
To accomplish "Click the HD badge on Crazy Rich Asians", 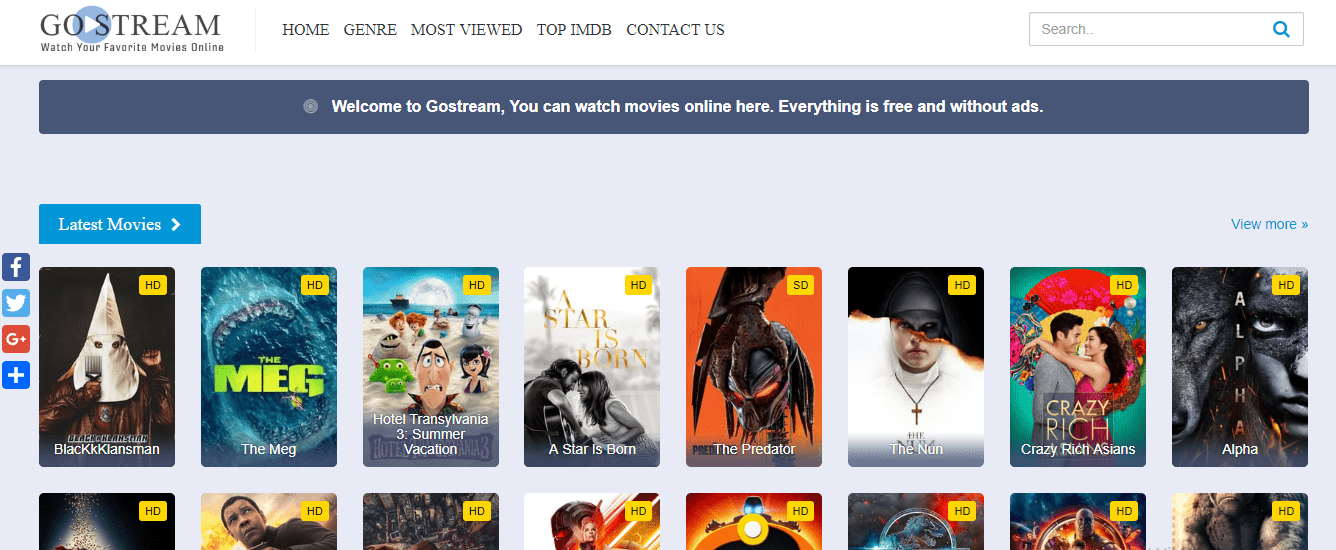I will click(x=1124, y=285).
